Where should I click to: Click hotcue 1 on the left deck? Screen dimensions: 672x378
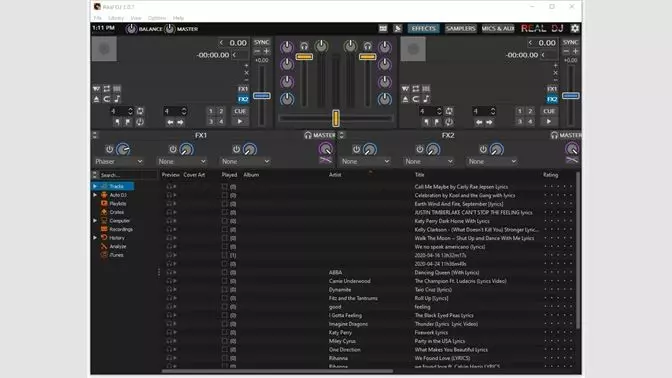click(210, 111)
